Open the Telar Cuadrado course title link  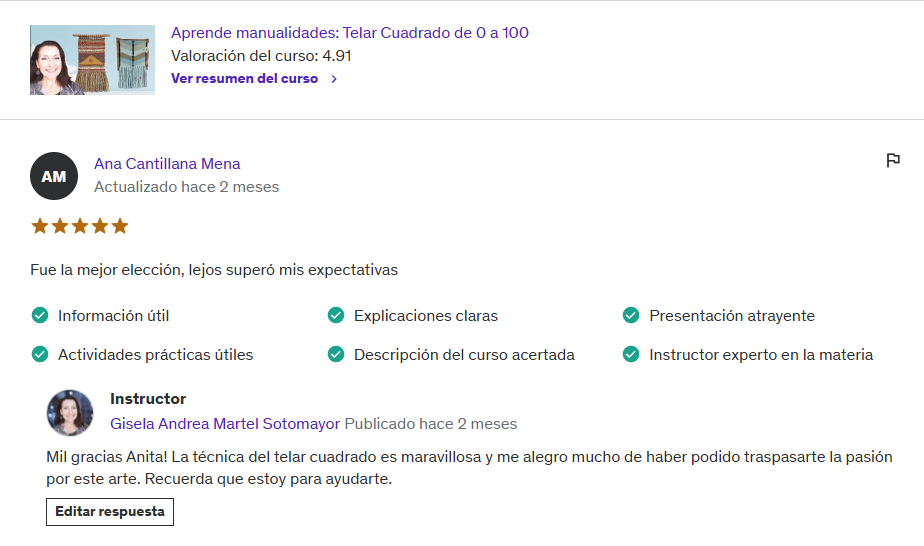(350, 33)
